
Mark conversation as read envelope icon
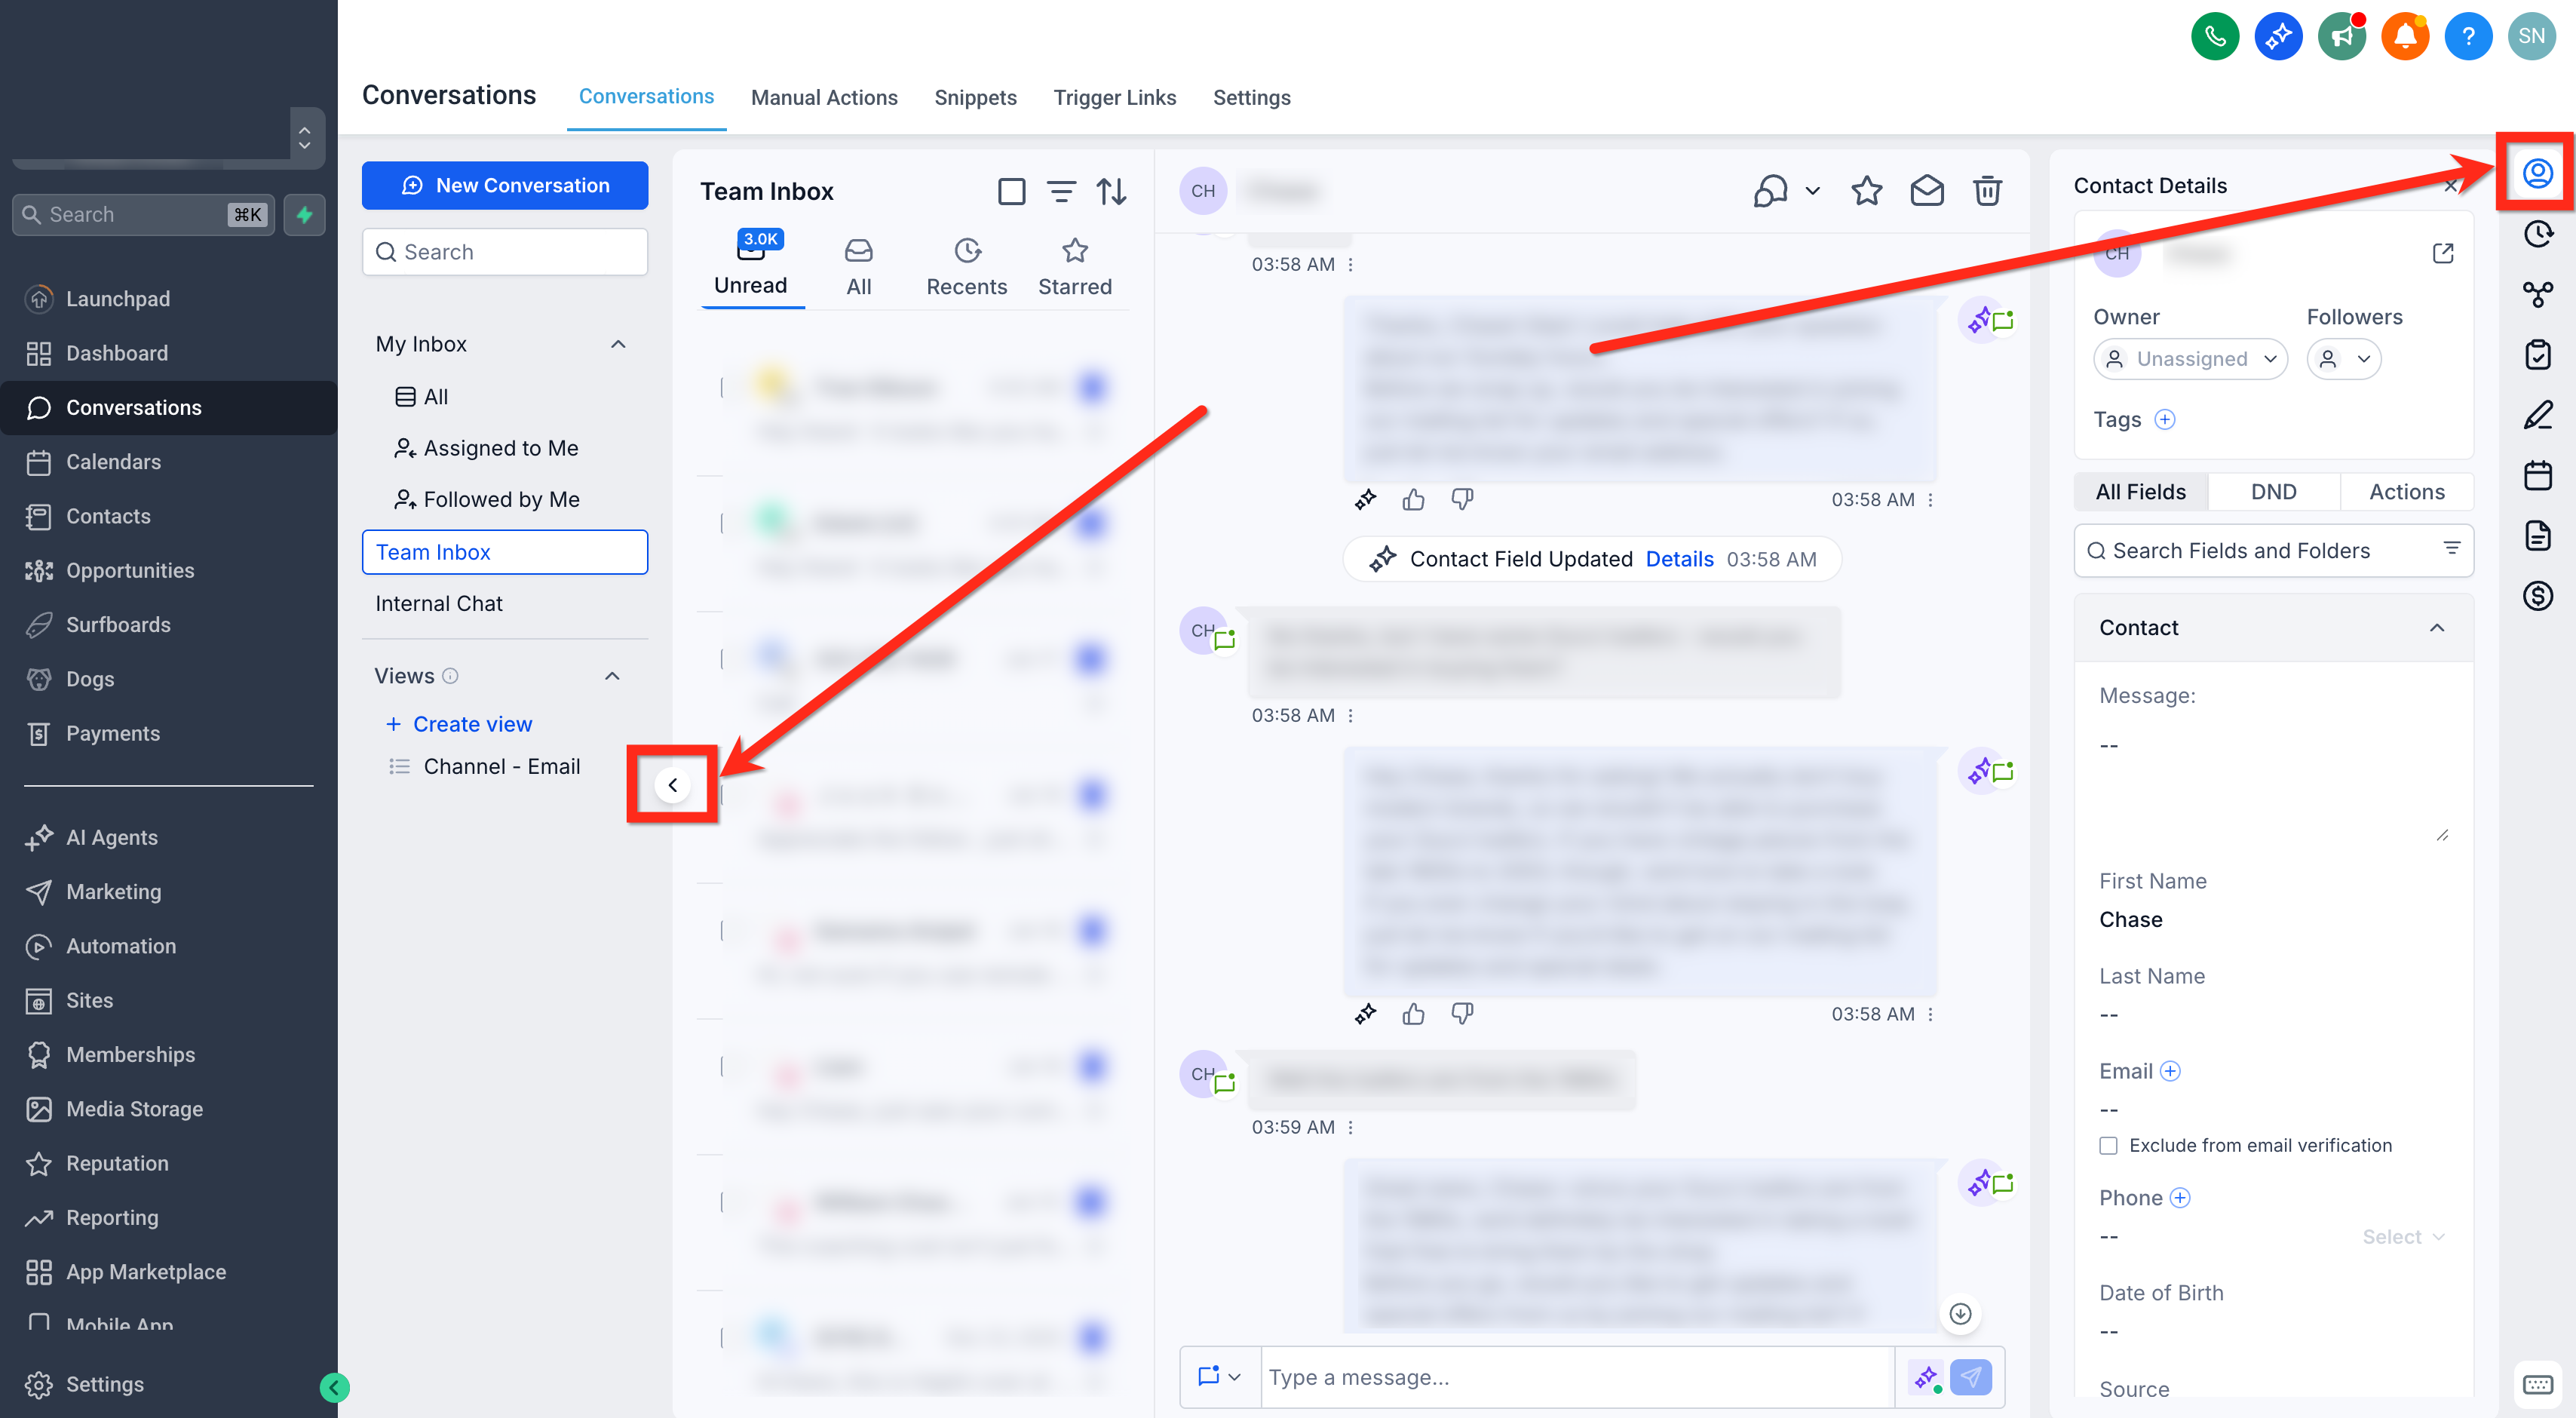point(1926,190)
